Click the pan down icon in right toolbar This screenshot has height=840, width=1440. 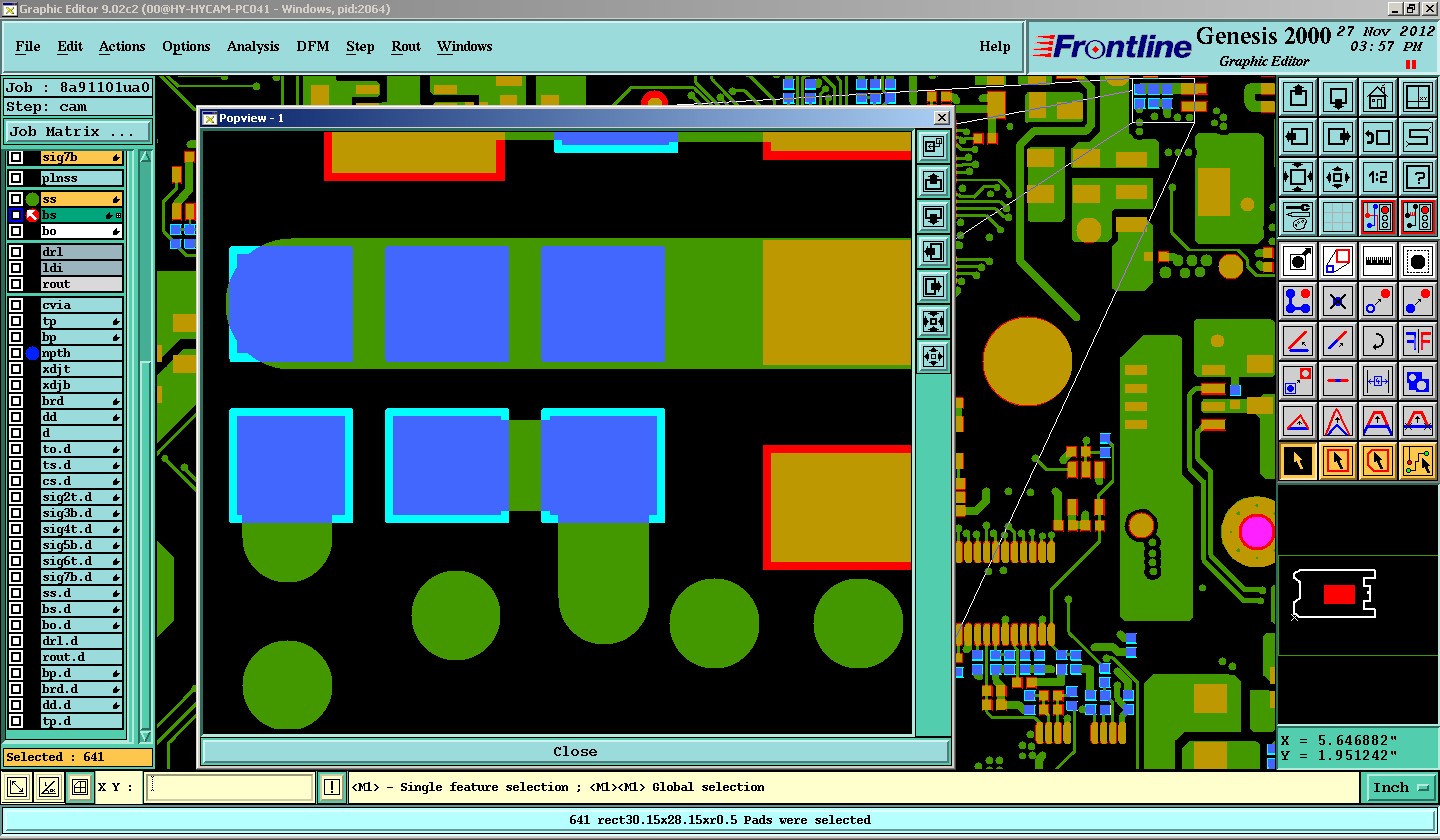point(1338,97)
